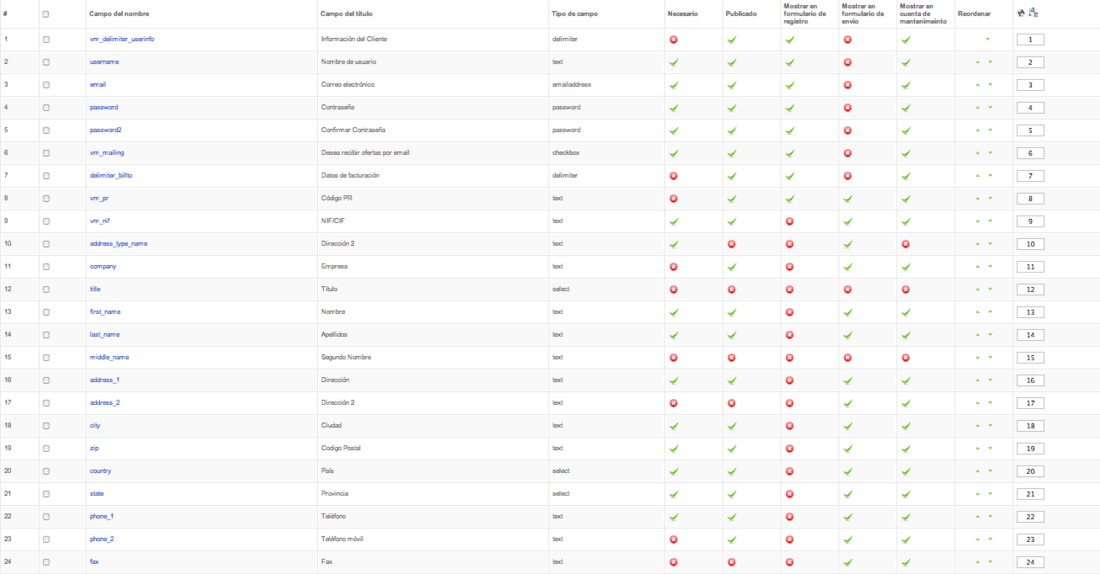Move email row up with arrow
Image resolution: width=1100 pixels, height=574 pixels.
pos(977,85)
